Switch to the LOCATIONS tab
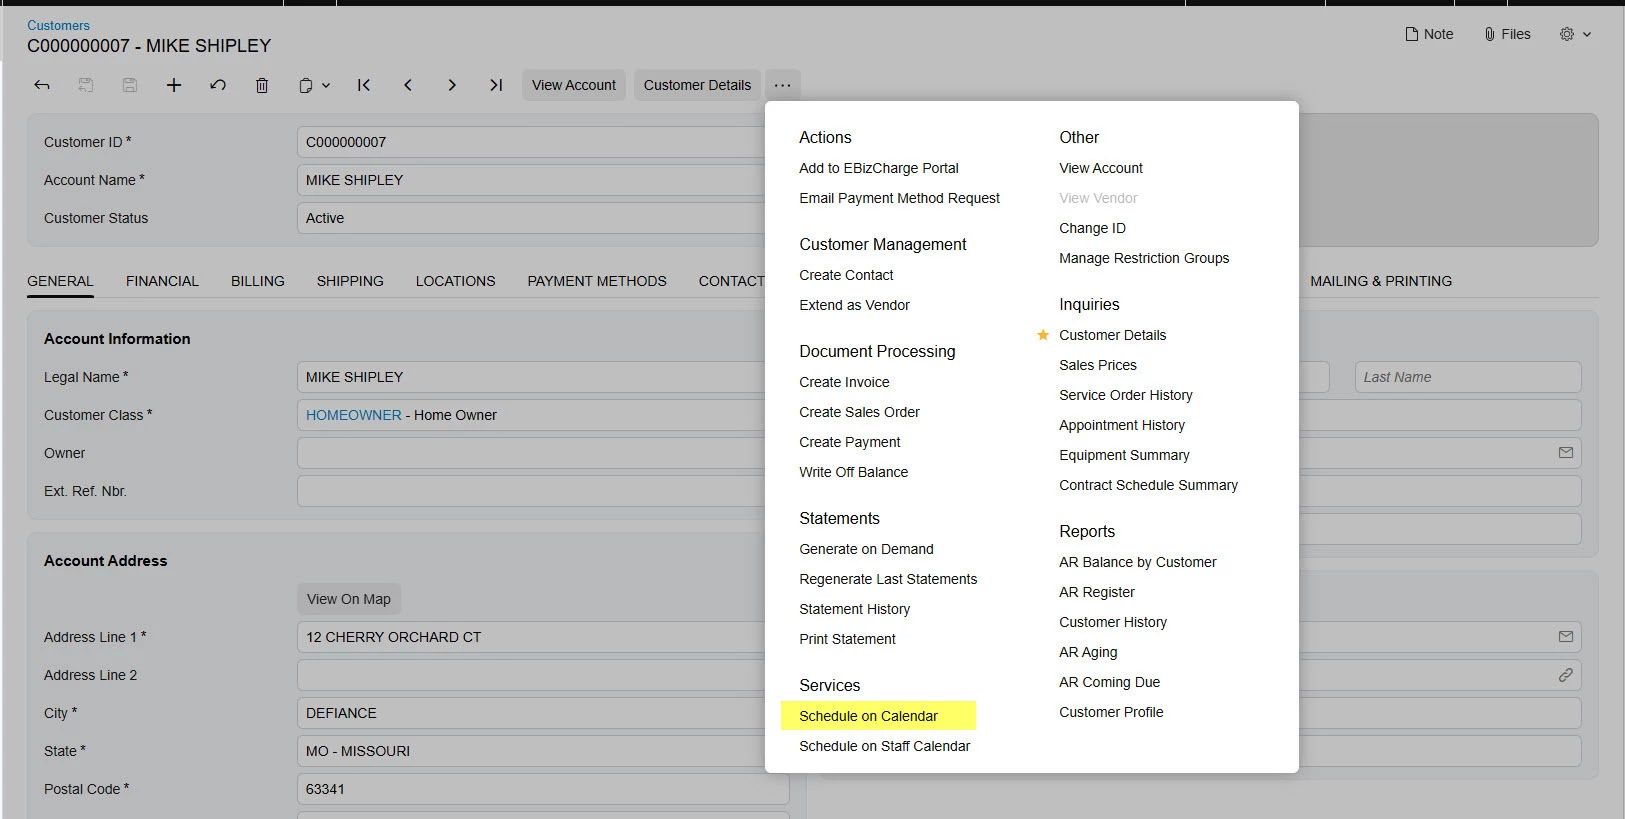 point(456,281)
